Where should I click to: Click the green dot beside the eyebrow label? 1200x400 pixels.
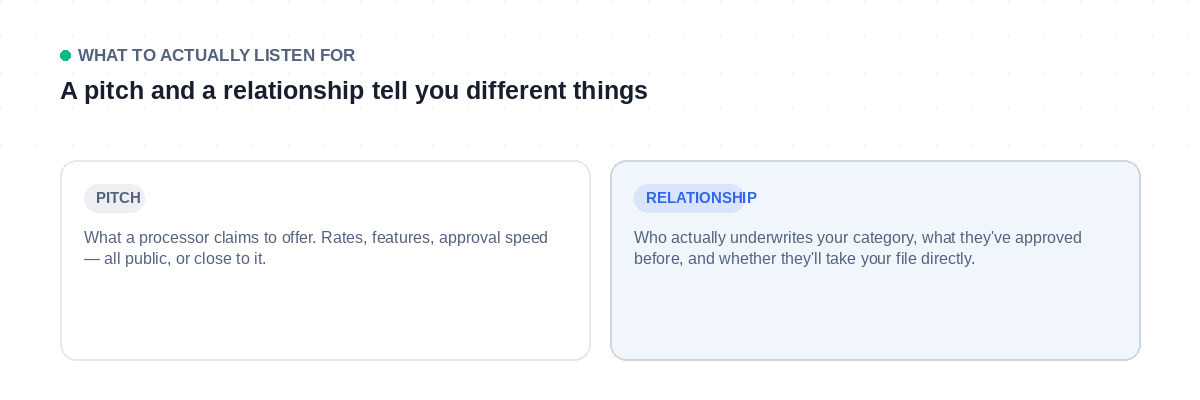[x=65, y=56]
